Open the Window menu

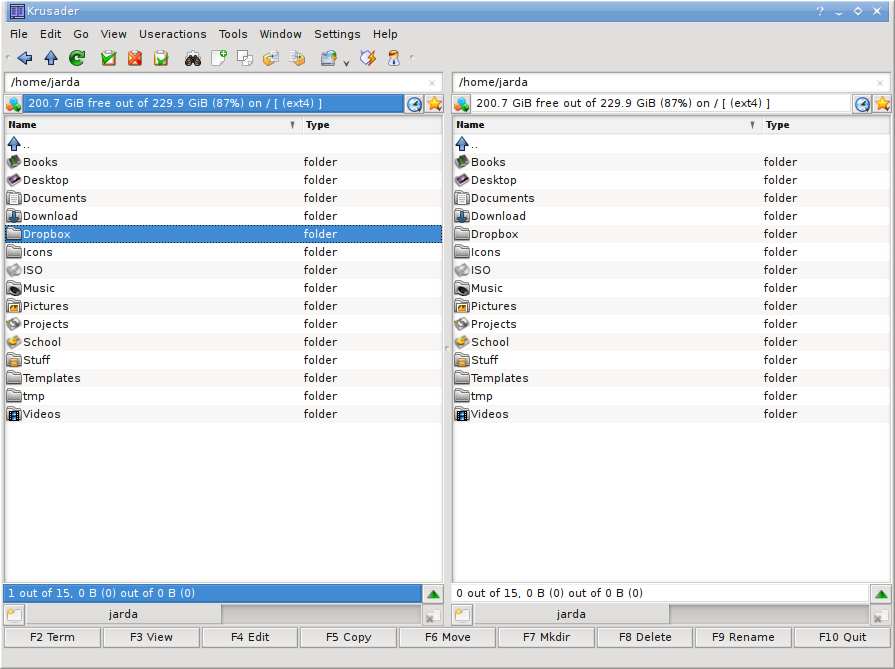click(280, 34)
